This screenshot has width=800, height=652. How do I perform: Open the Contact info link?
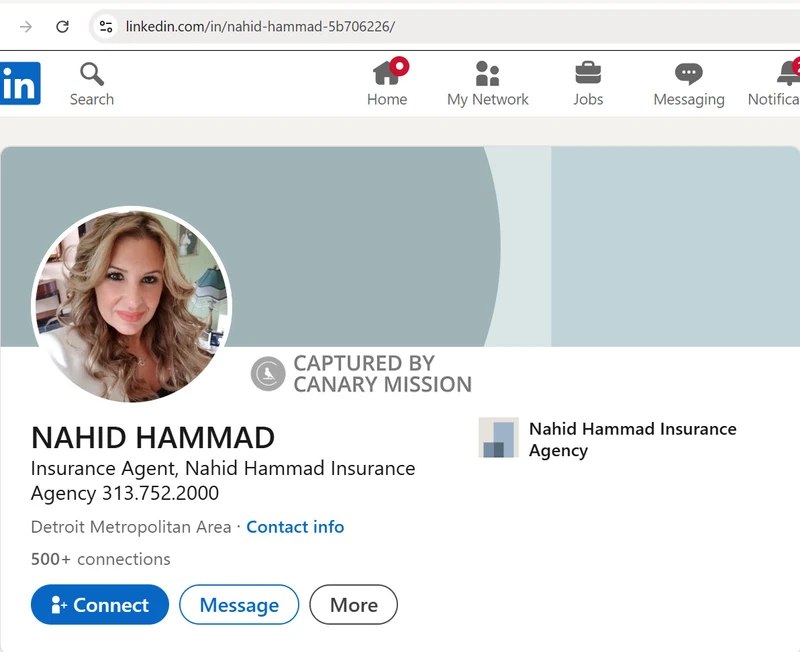click(295, 526)
